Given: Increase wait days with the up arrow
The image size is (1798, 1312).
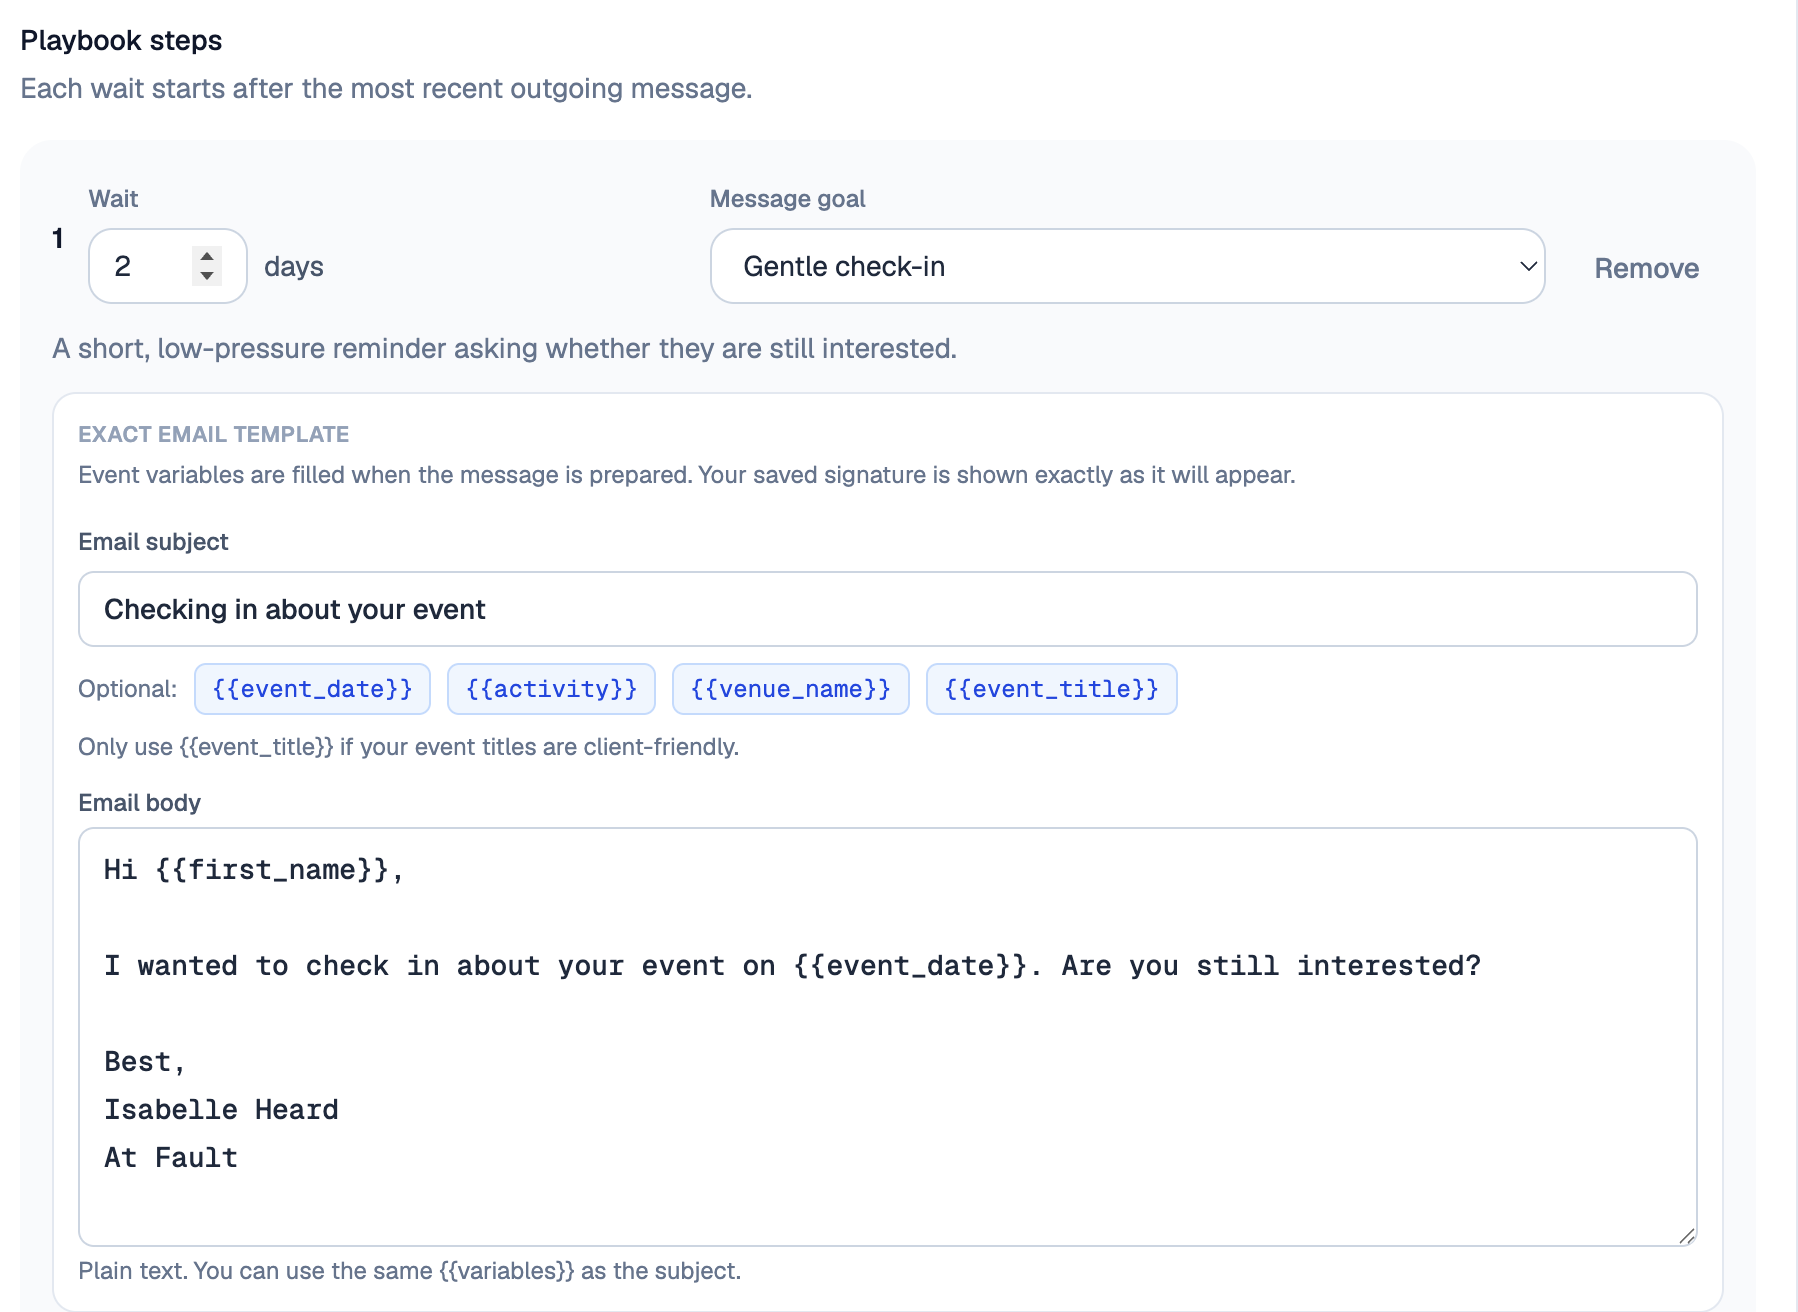Looking at the screenshot, I should click(x=207, y=256).
